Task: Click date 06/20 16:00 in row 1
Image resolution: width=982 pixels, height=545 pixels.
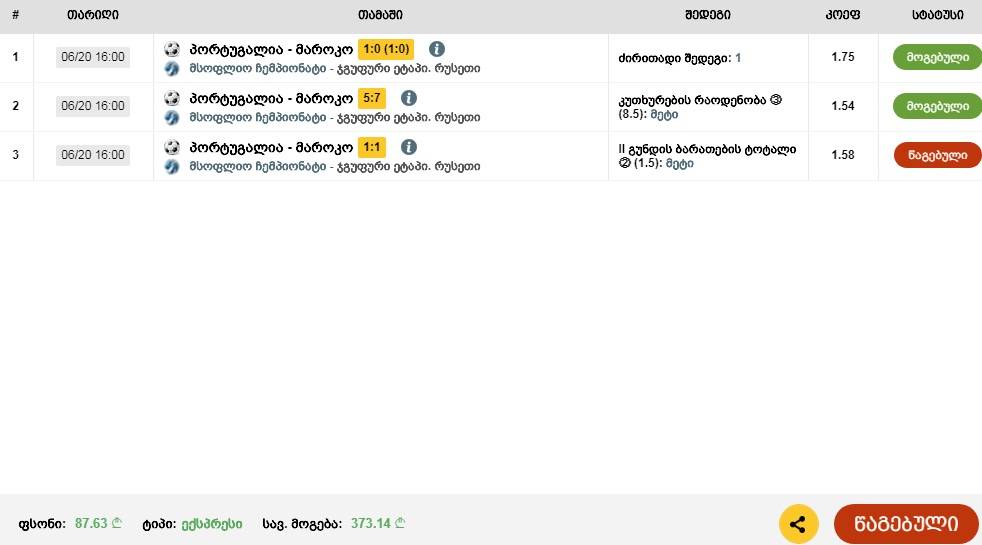Action: point(93,57)
